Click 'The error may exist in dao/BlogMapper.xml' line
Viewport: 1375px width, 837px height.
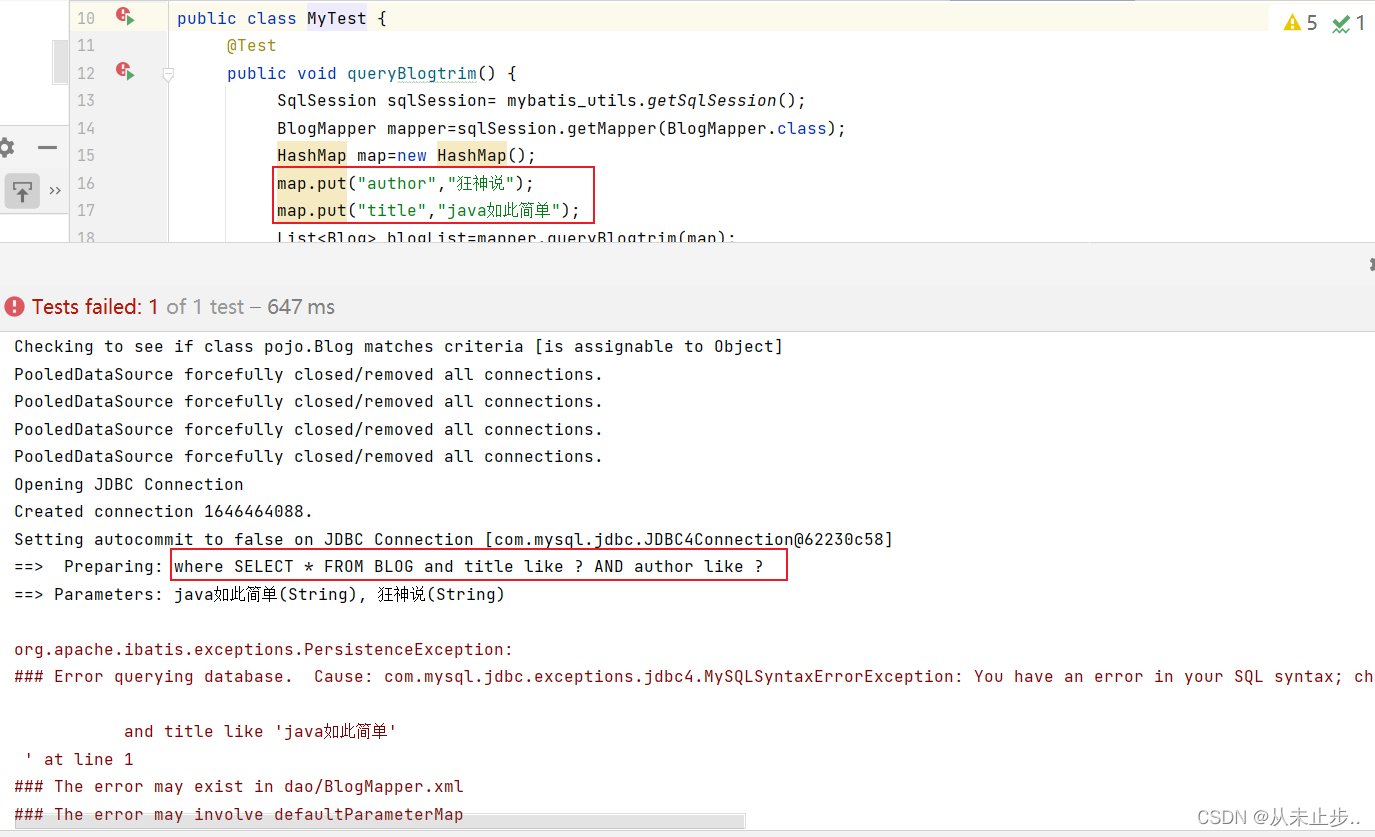coord(239,786)
